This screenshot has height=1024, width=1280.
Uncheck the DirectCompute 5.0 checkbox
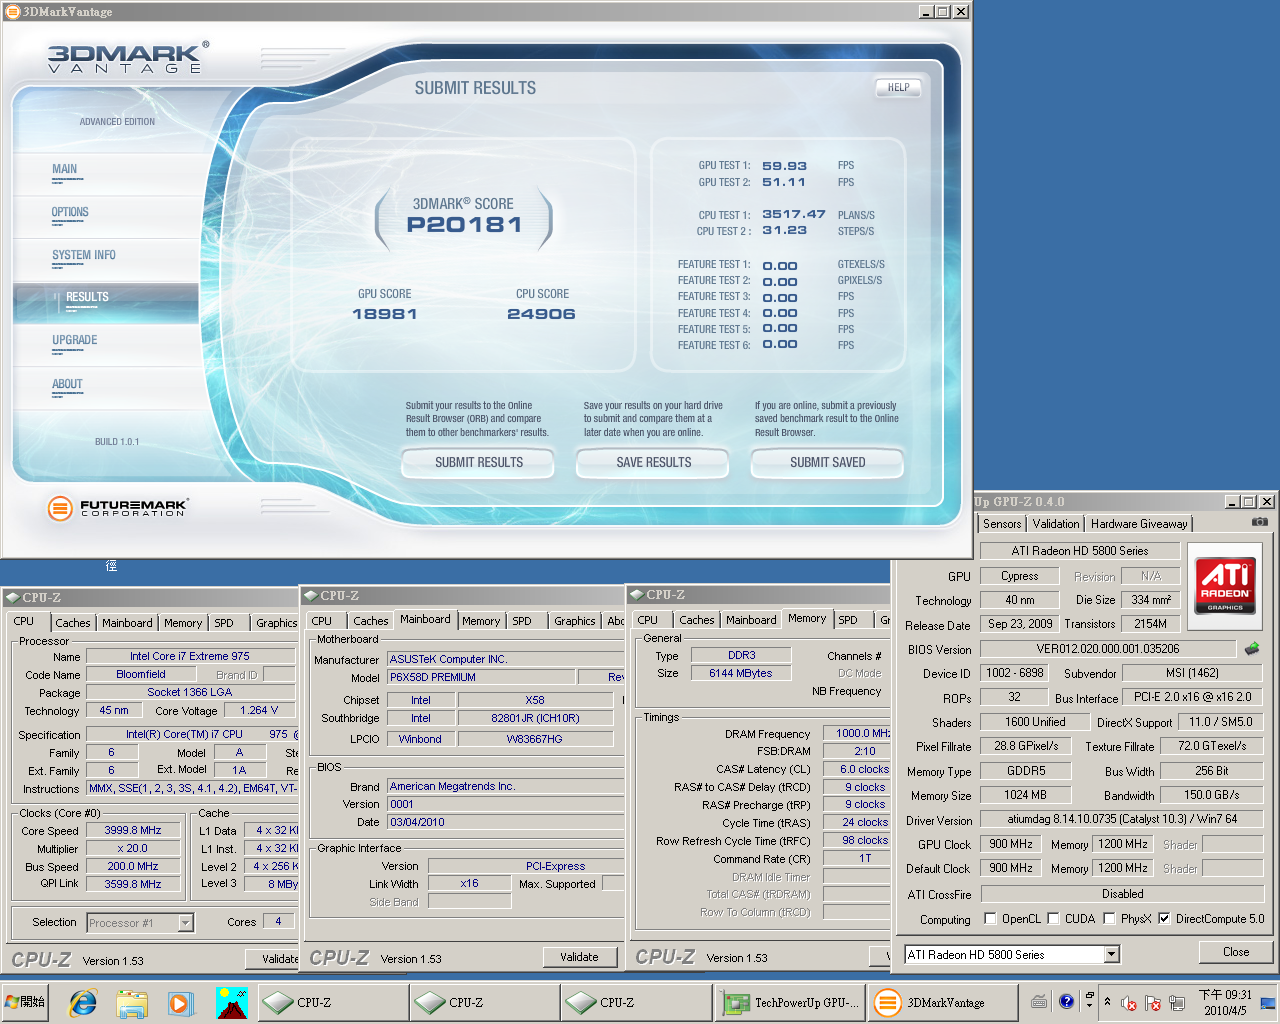click(1164, 919)
